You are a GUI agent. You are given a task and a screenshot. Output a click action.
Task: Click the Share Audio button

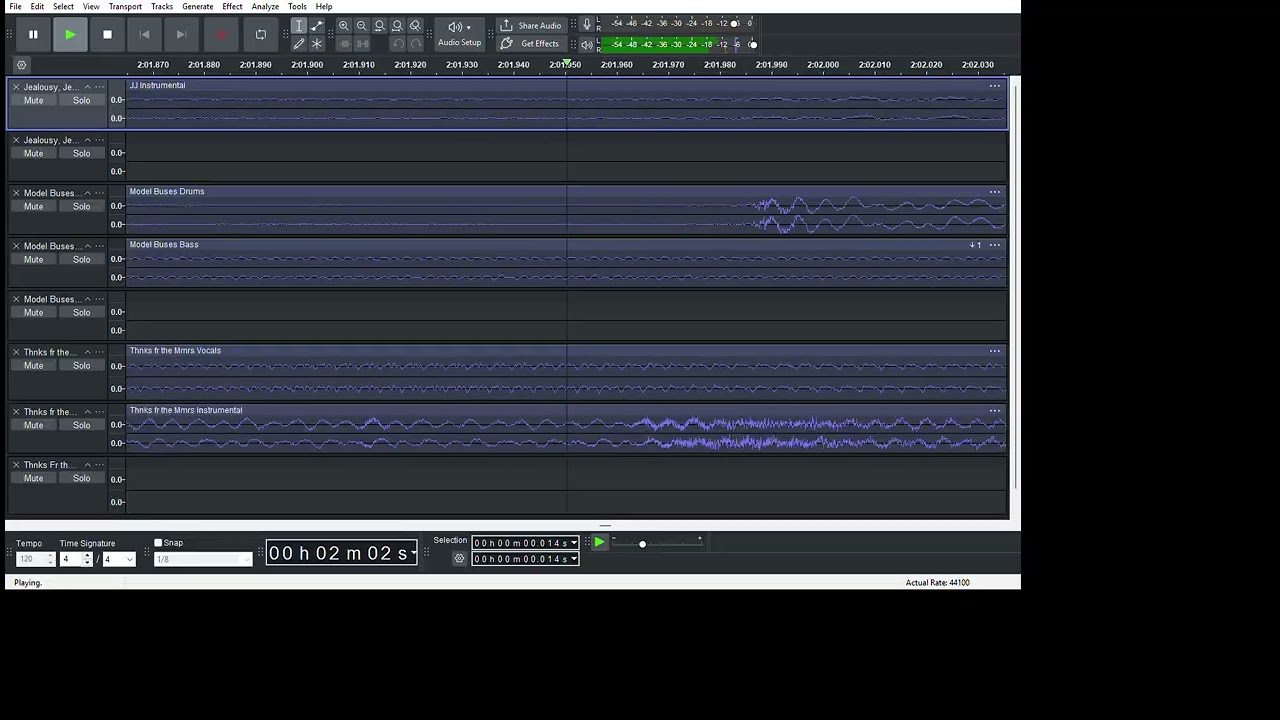532,26
